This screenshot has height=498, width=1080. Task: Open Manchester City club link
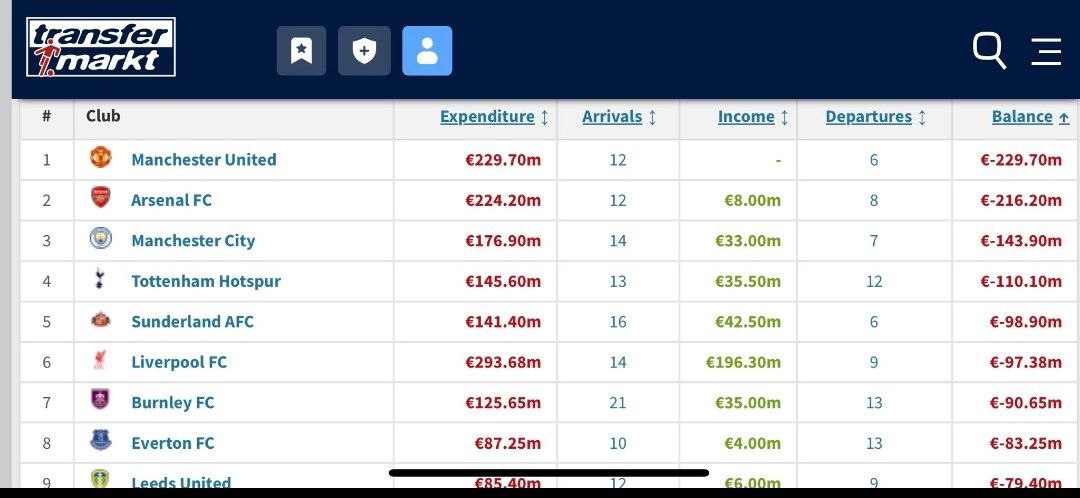pos(193,240)
